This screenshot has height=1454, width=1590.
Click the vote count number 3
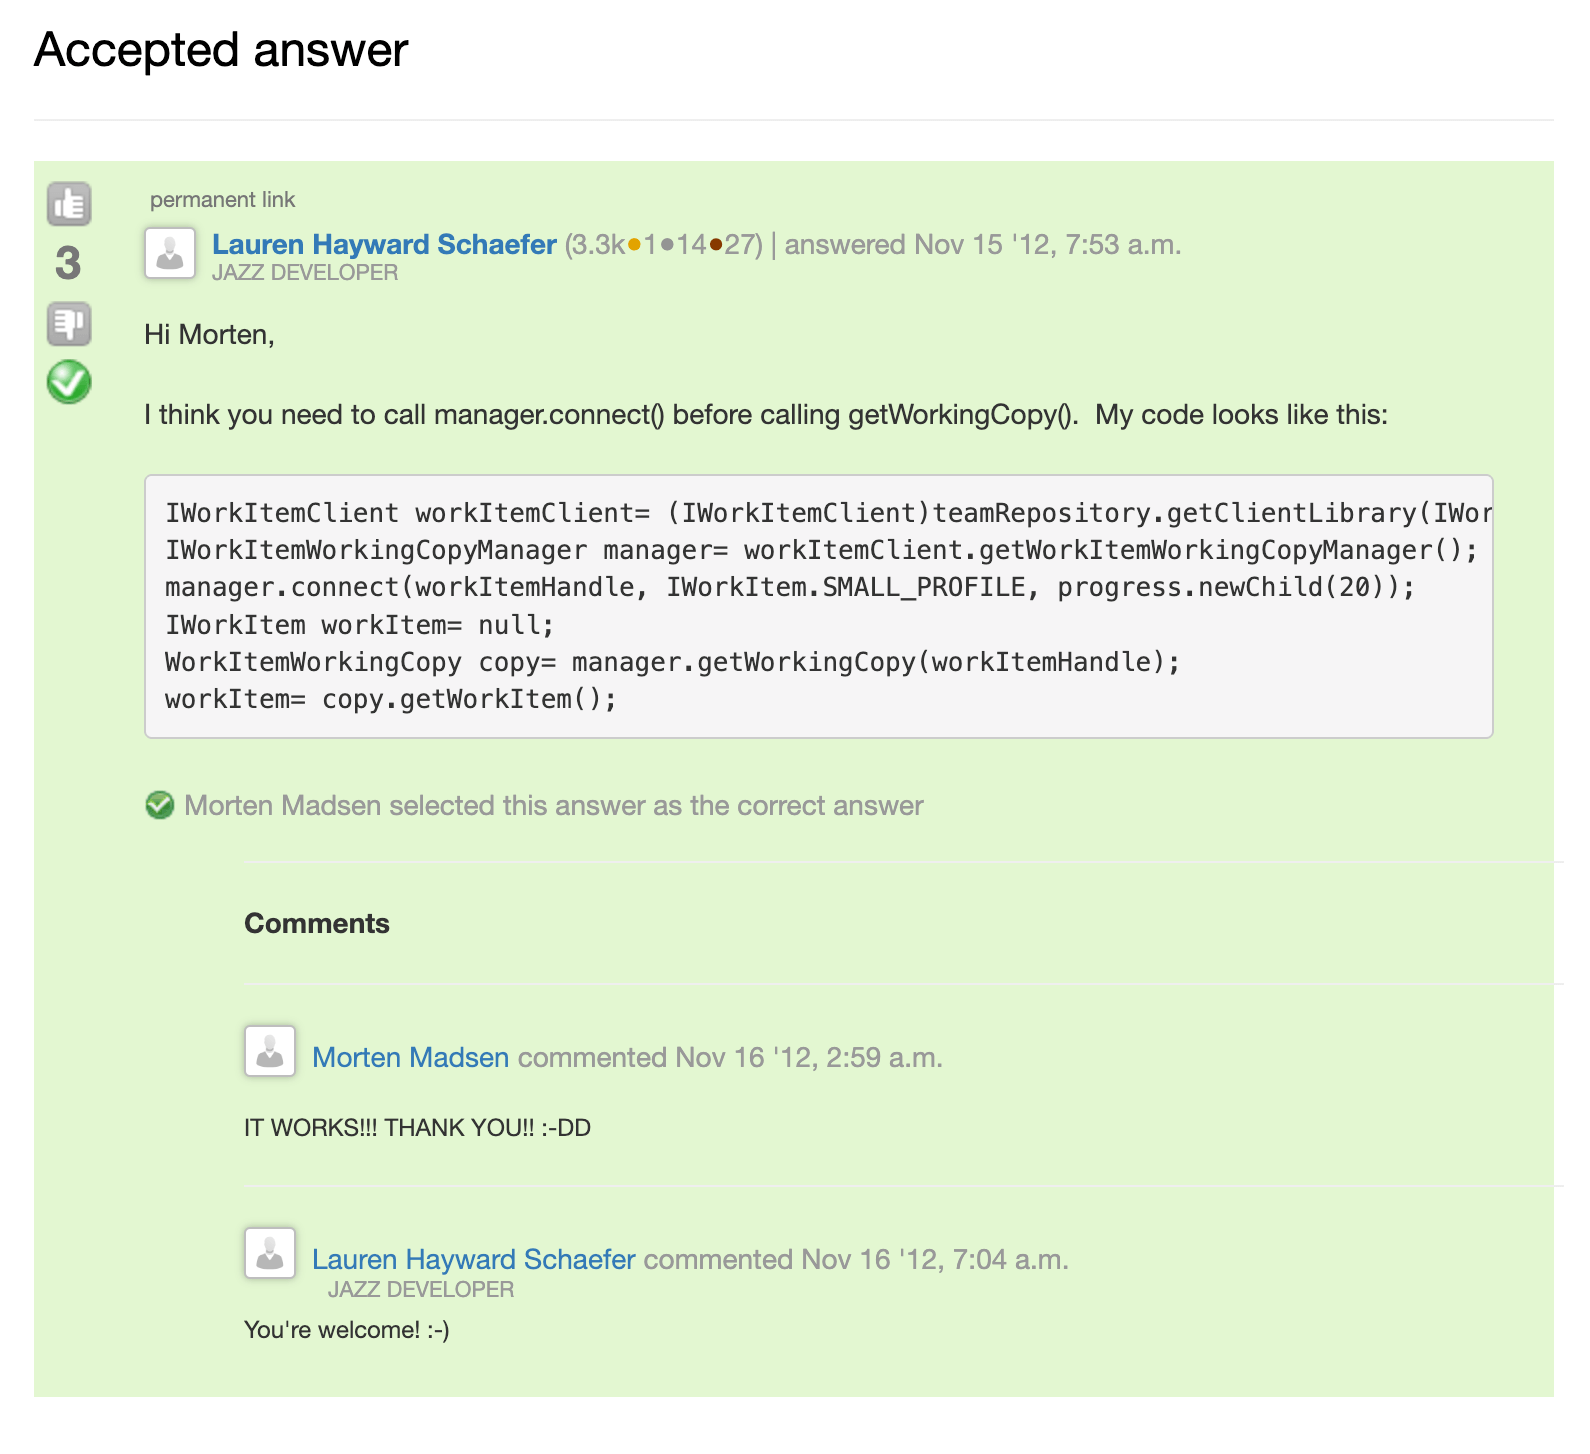point(68,264)
